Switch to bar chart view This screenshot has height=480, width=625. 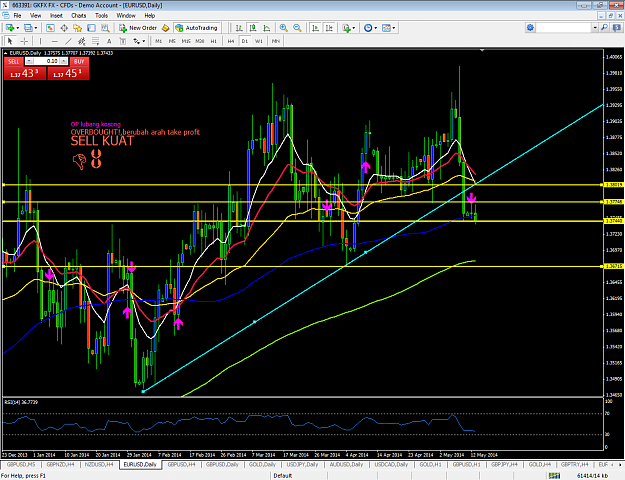pyautogui.click(x=239, y=28)
